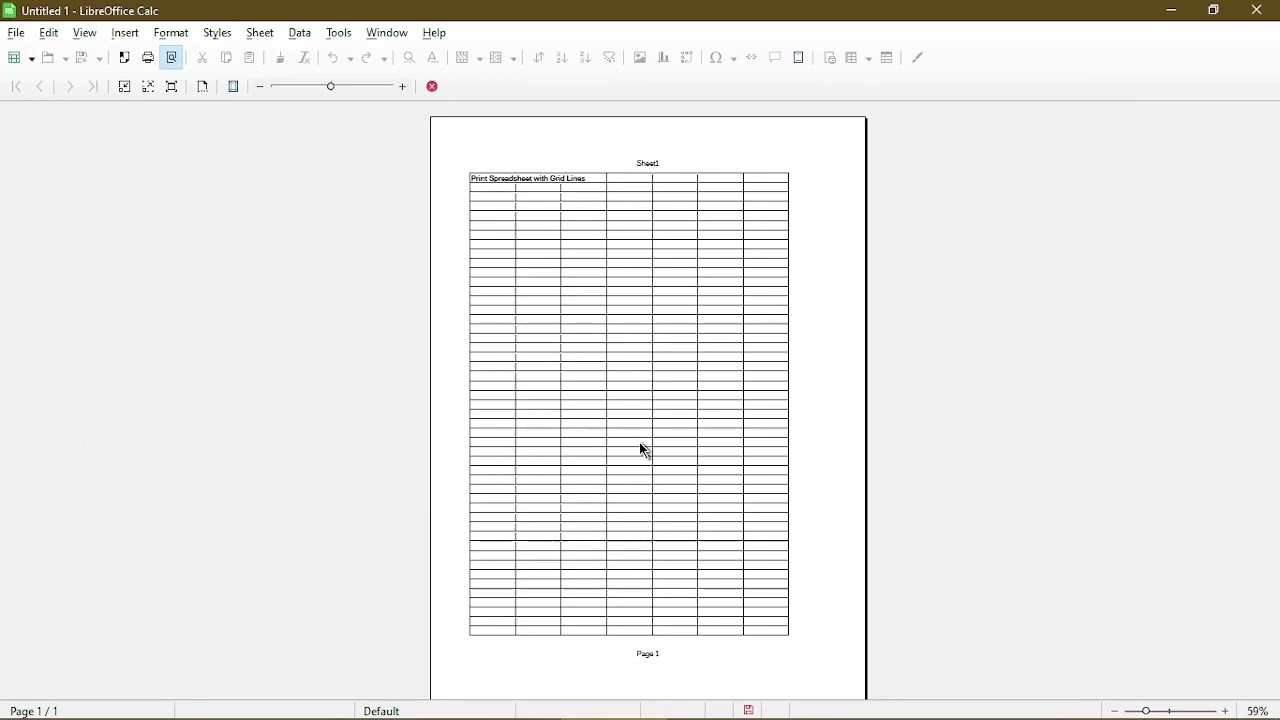Click the Save document icon
The width and height of the screenshot is (1280, 720).
point(82,58)
